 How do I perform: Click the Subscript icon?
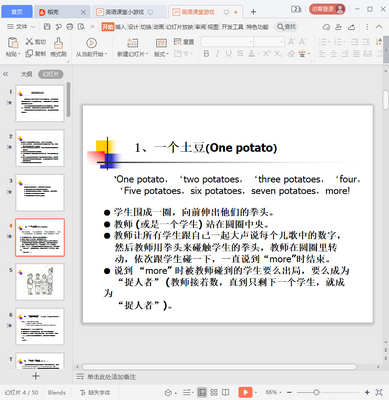pyautogui.click(x=278, y=53)
